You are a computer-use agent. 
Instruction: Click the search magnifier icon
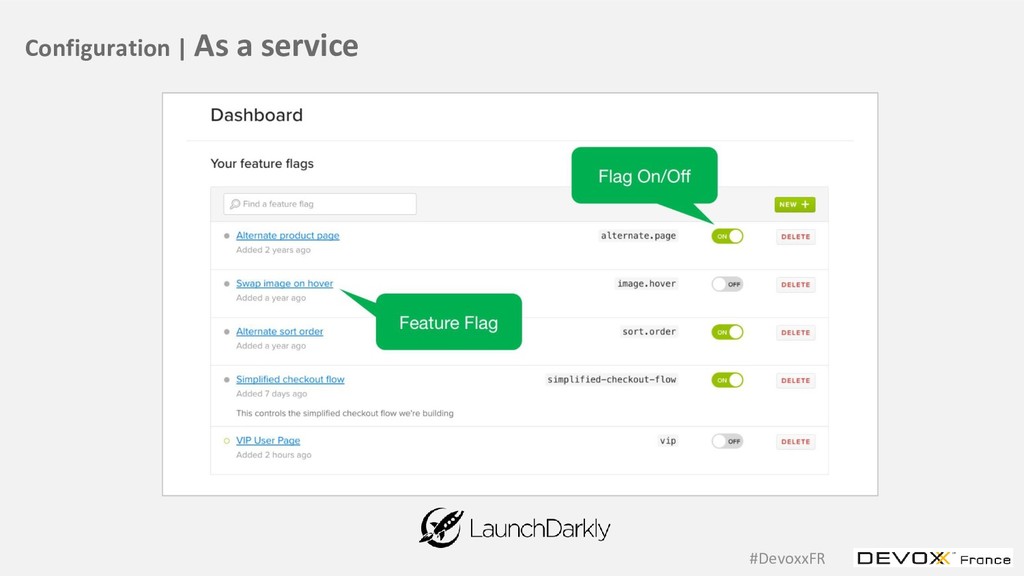tap(234, 204)
